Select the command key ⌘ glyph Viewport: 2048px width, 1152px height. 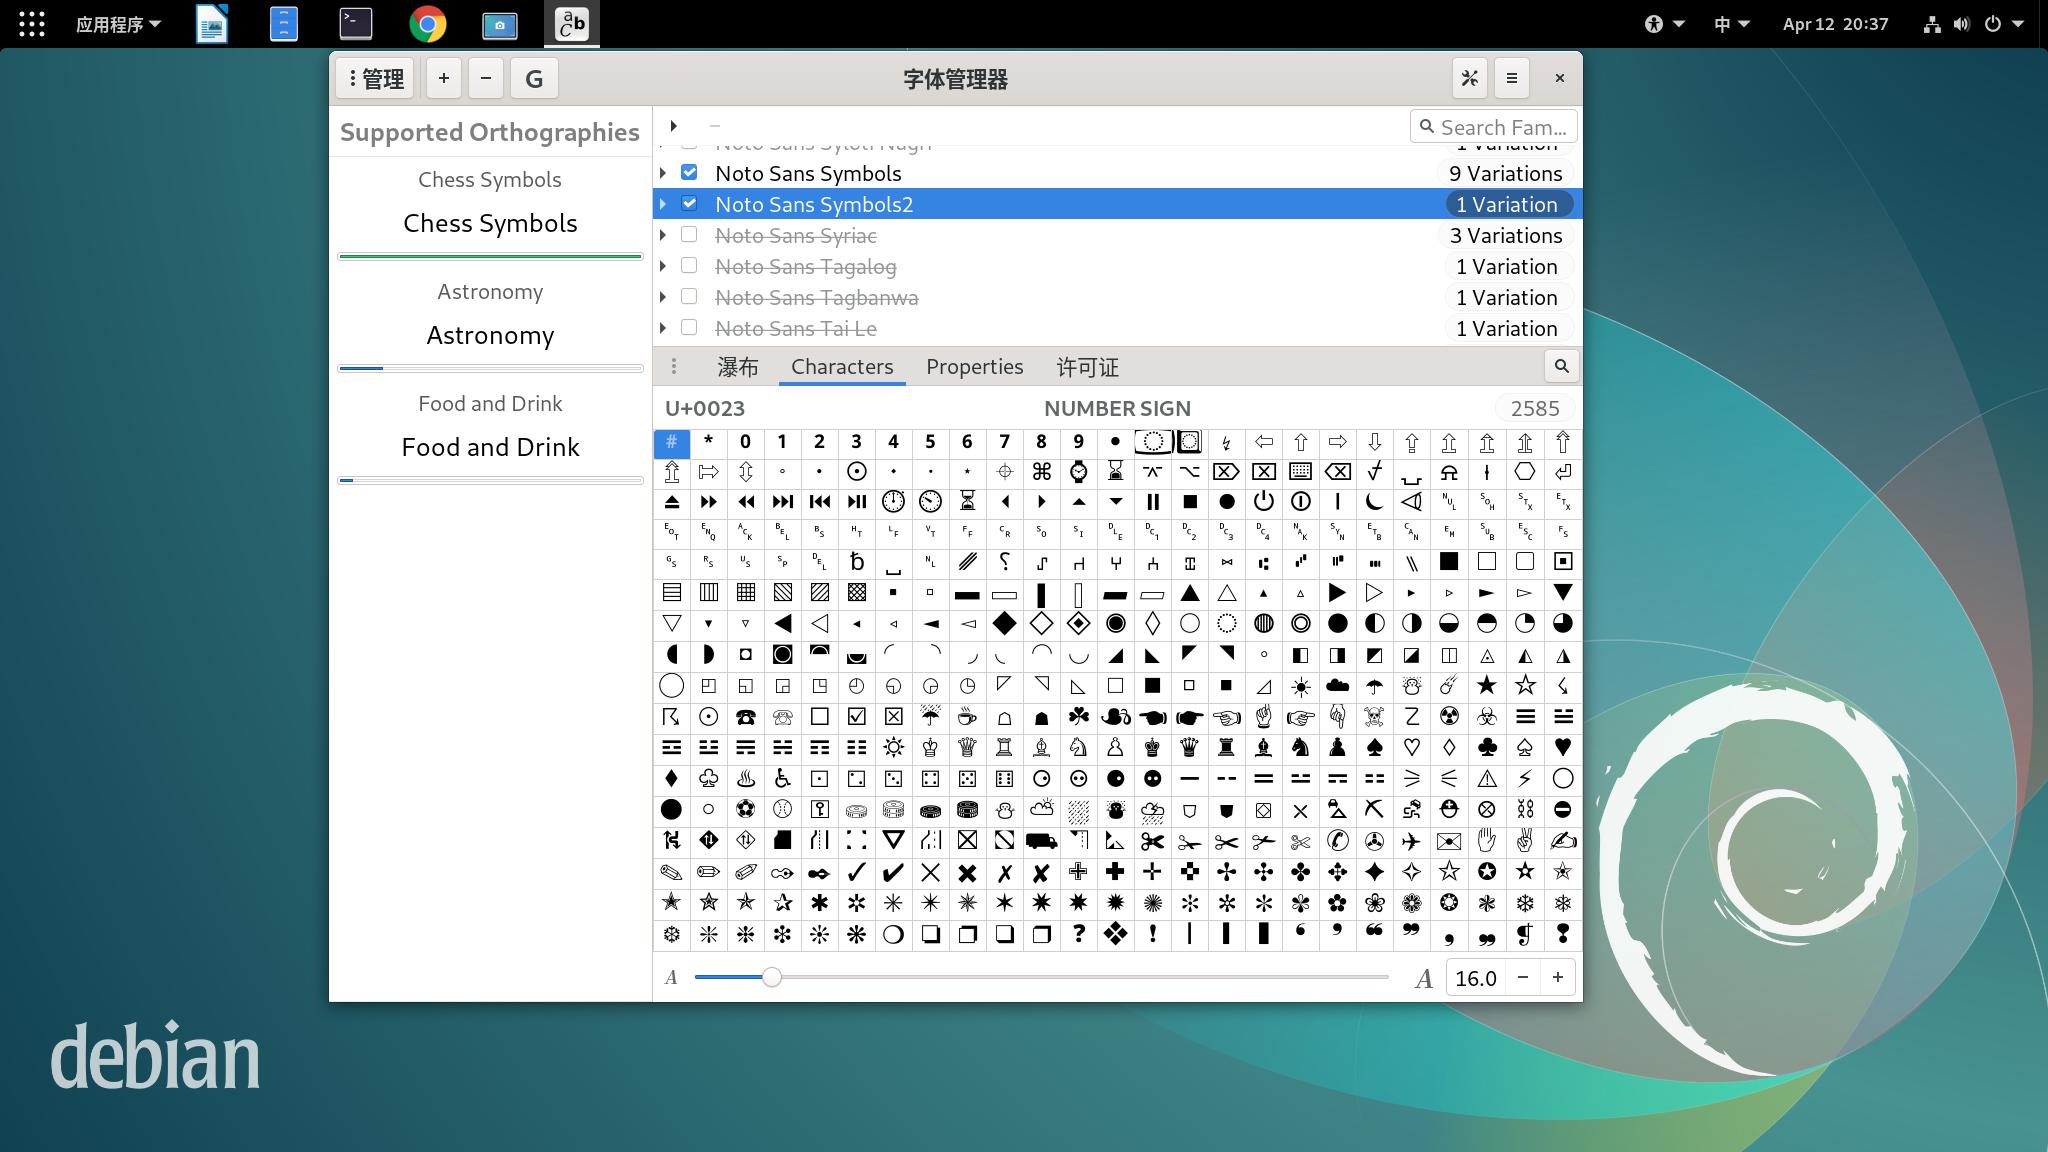pos(1041,471)
